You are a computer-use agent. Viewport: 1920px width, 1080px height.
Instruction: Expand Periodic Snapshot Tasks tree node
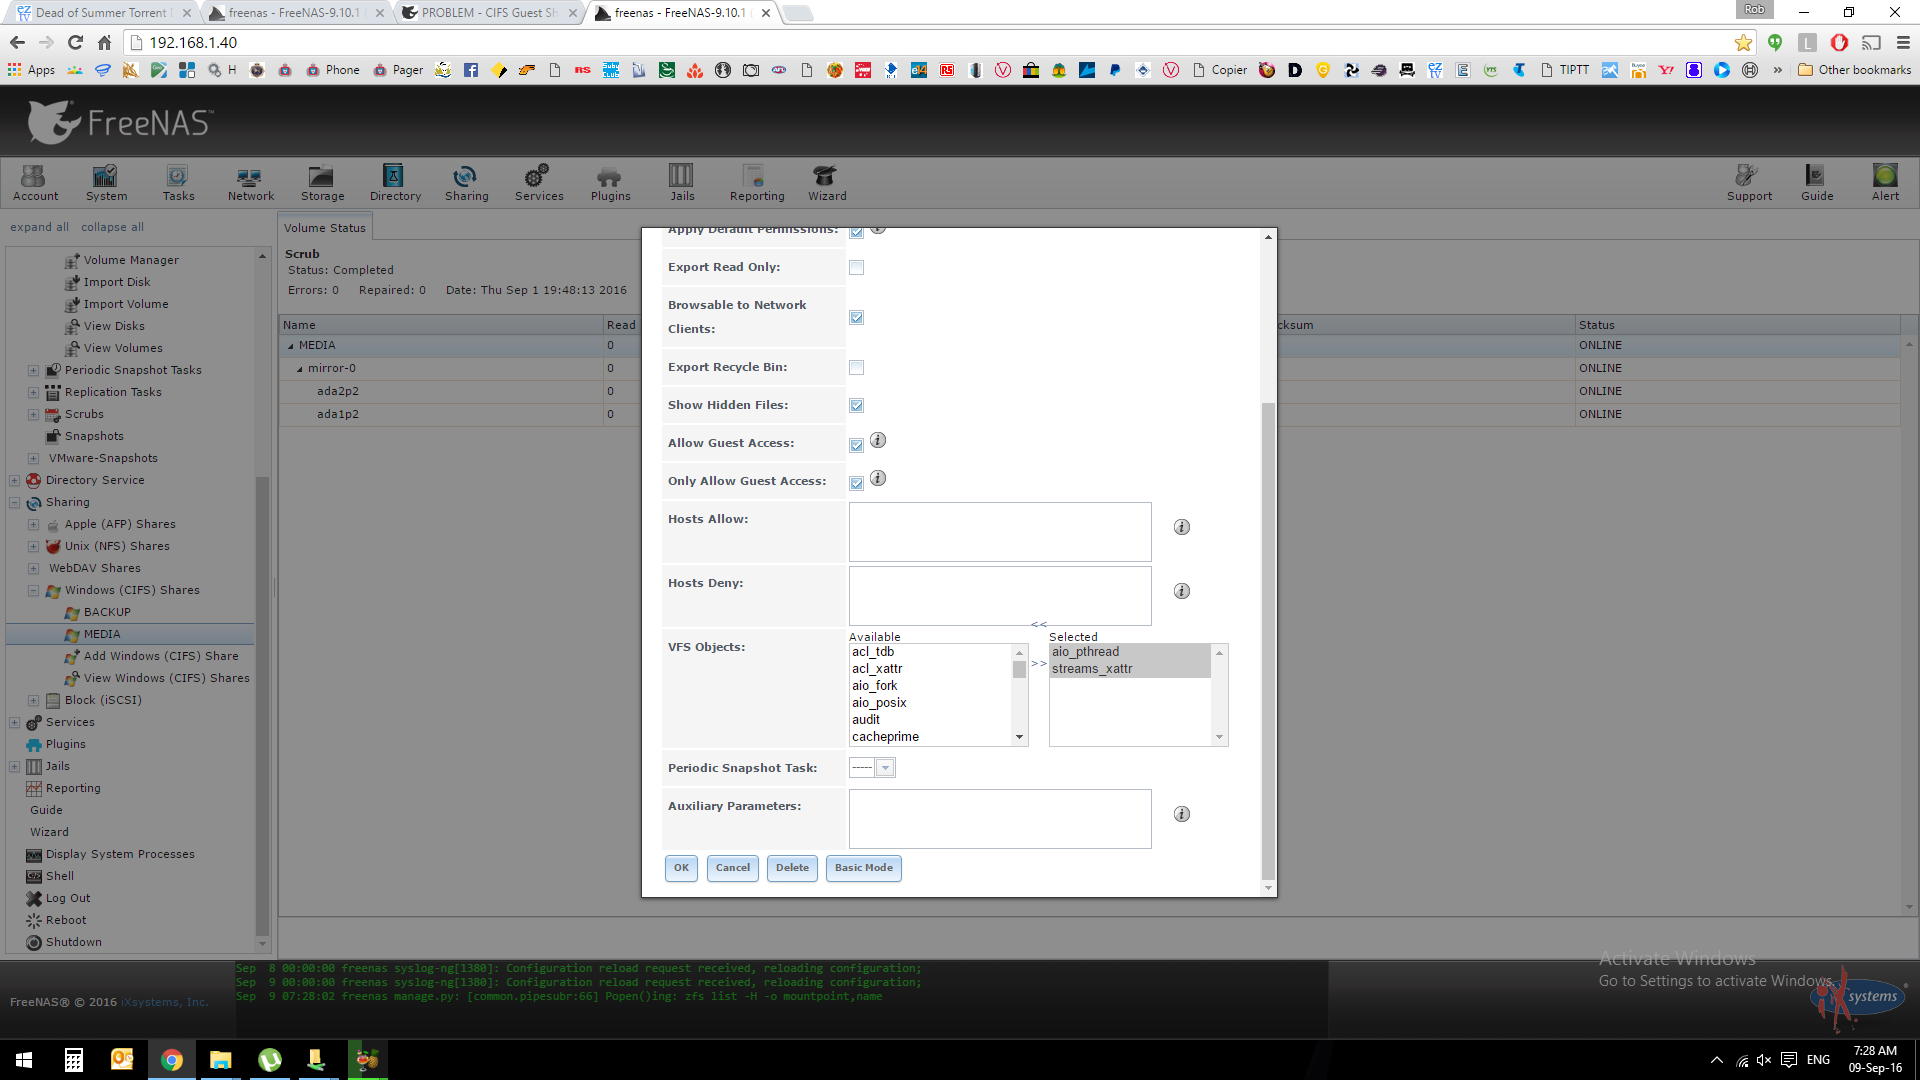pos(33,370)
